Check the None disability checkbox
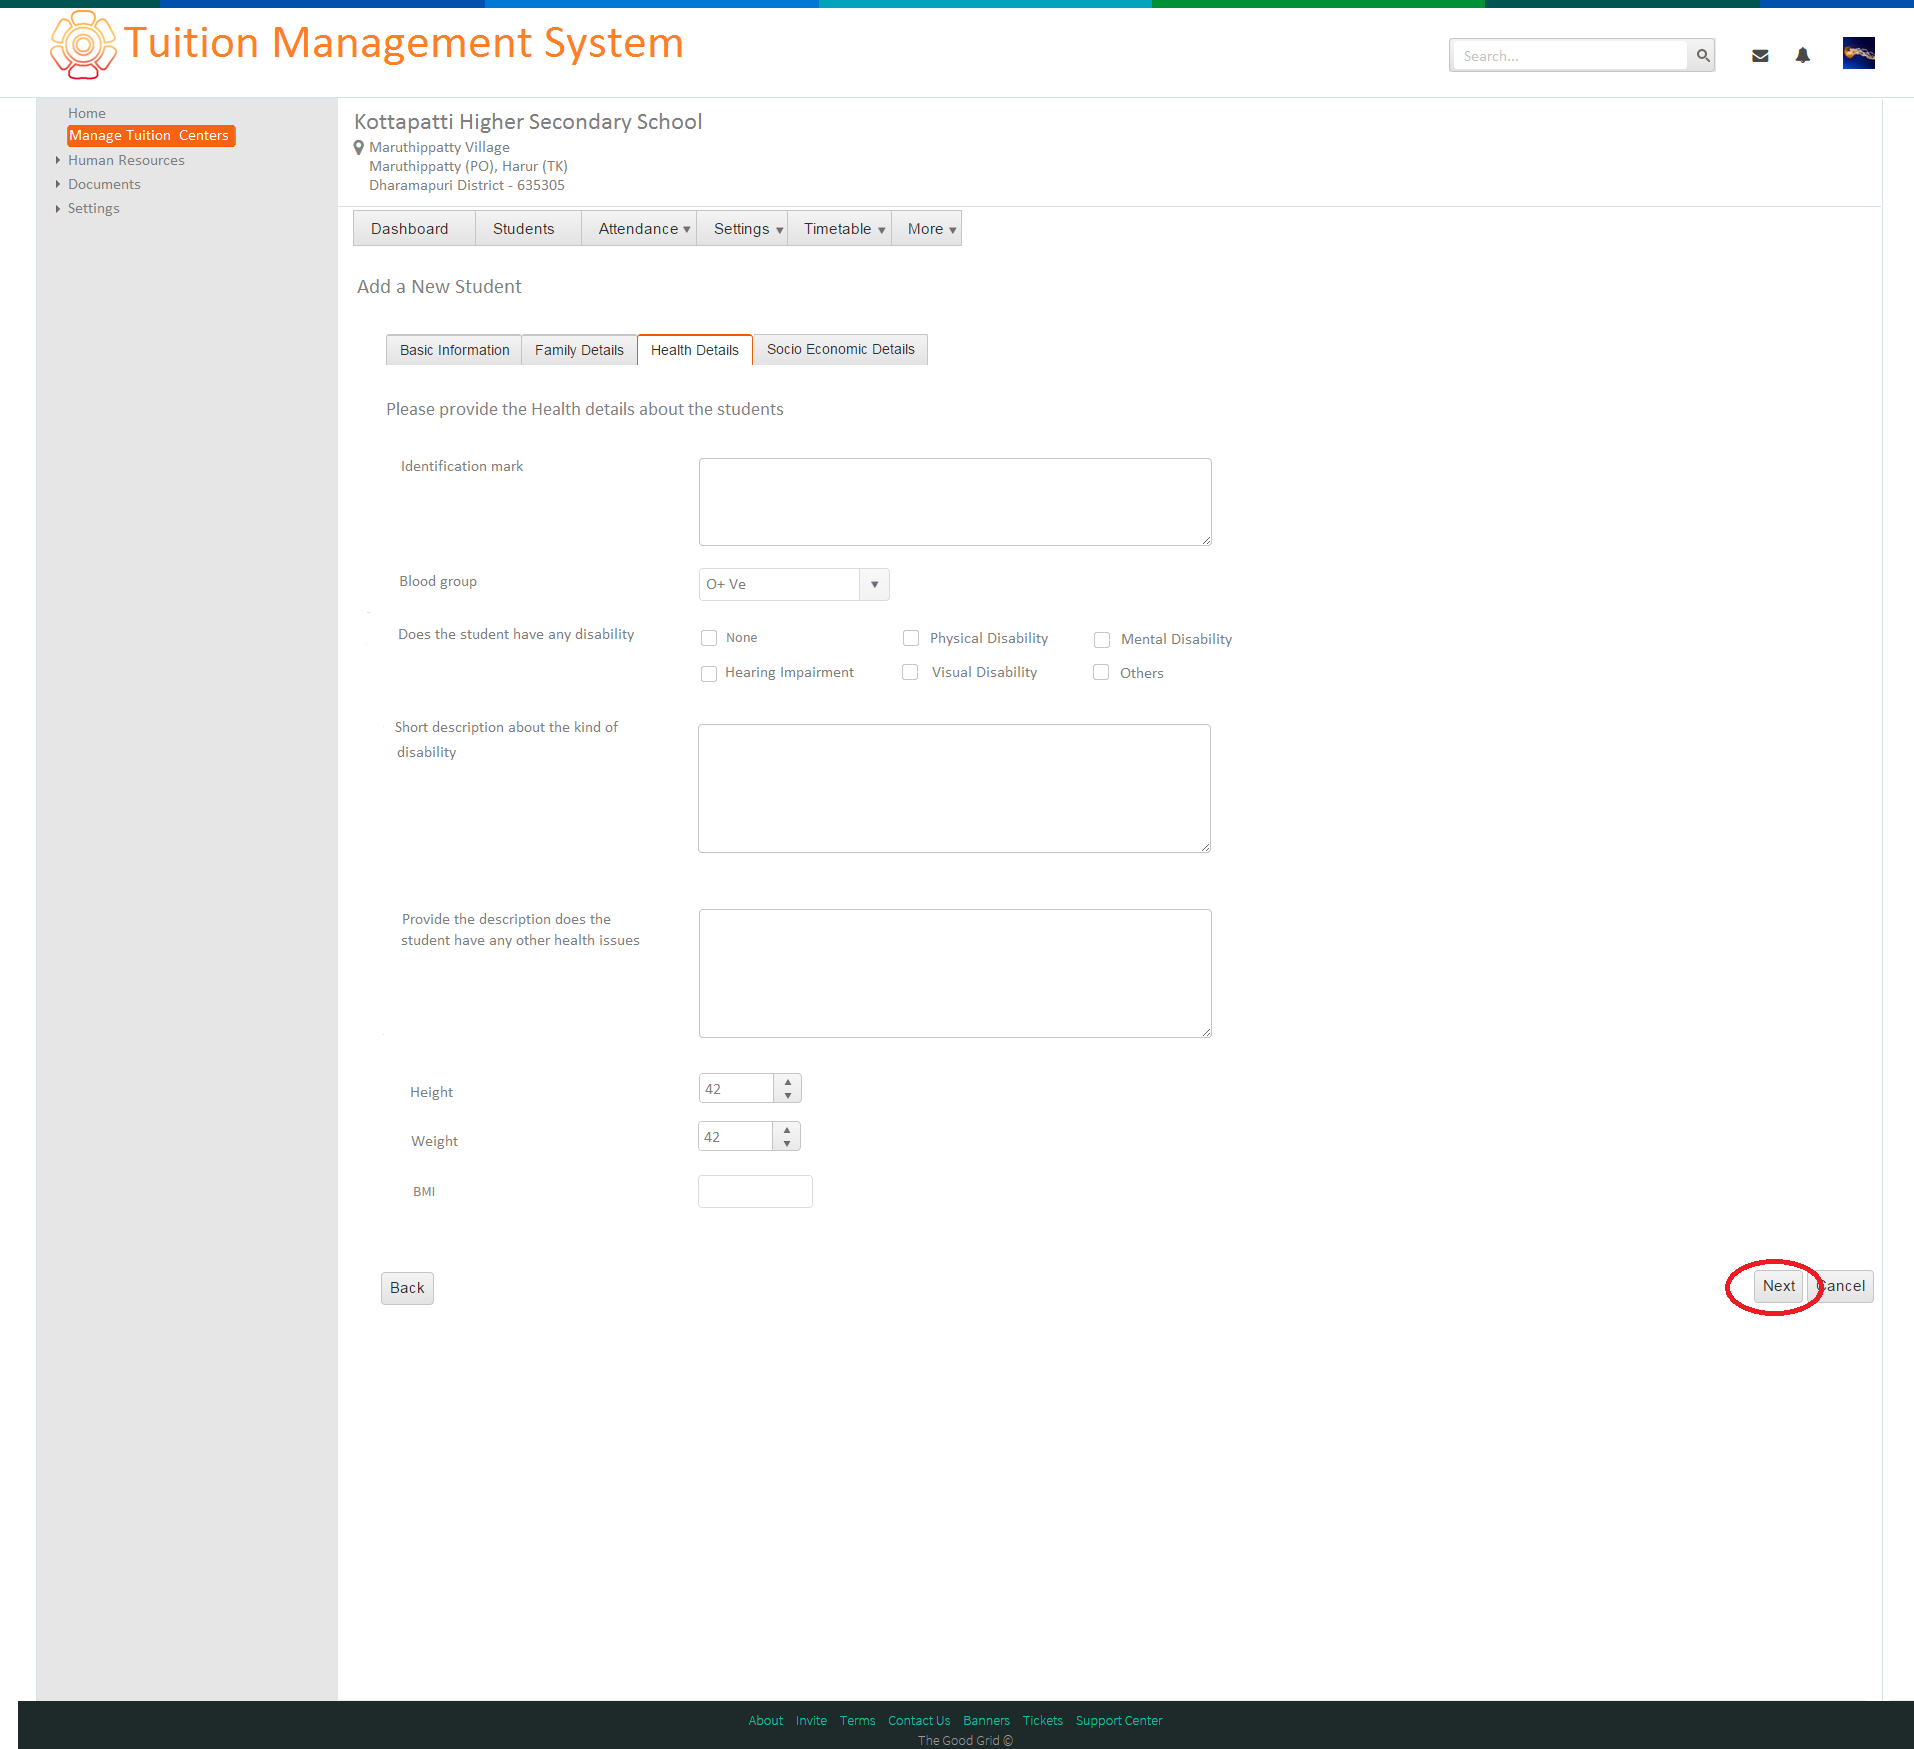The height and width of the screenshot is (1749, 1914). click(709, 638)
